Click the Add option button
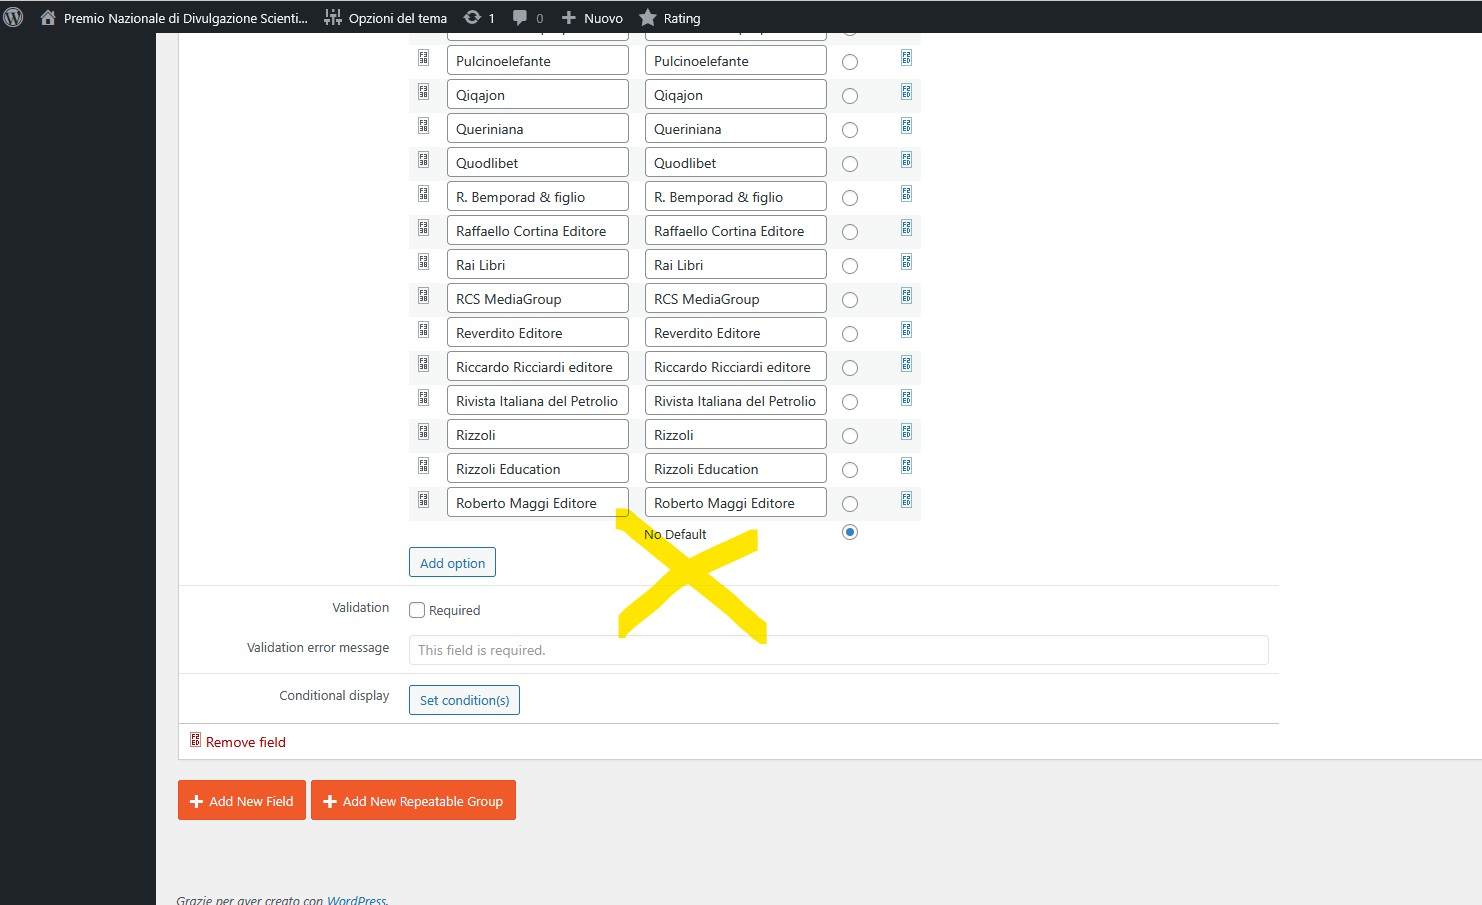The height and width of the screenshot is (905, 1482). tap(452, 563)
